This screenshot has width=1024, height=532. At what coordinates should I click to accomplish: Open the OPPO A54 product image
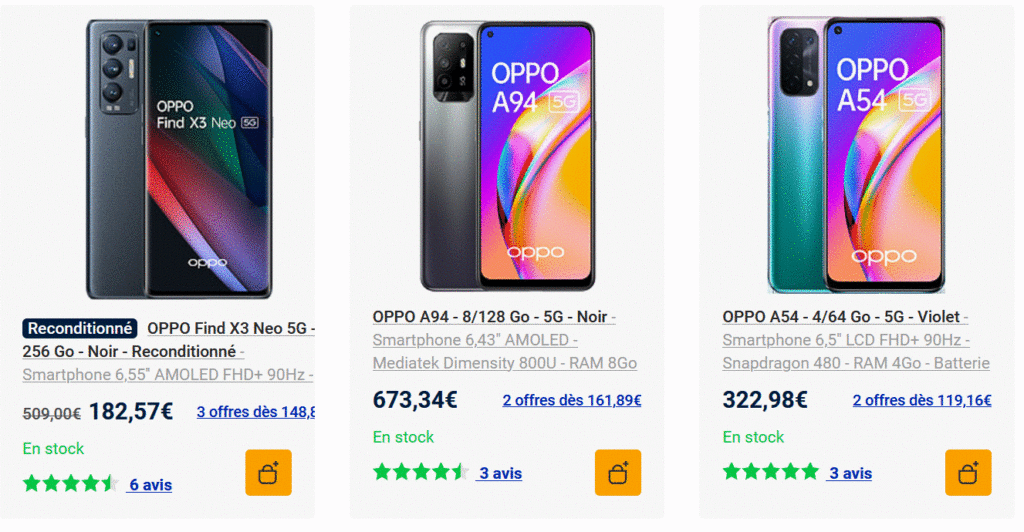coord(856,155)
